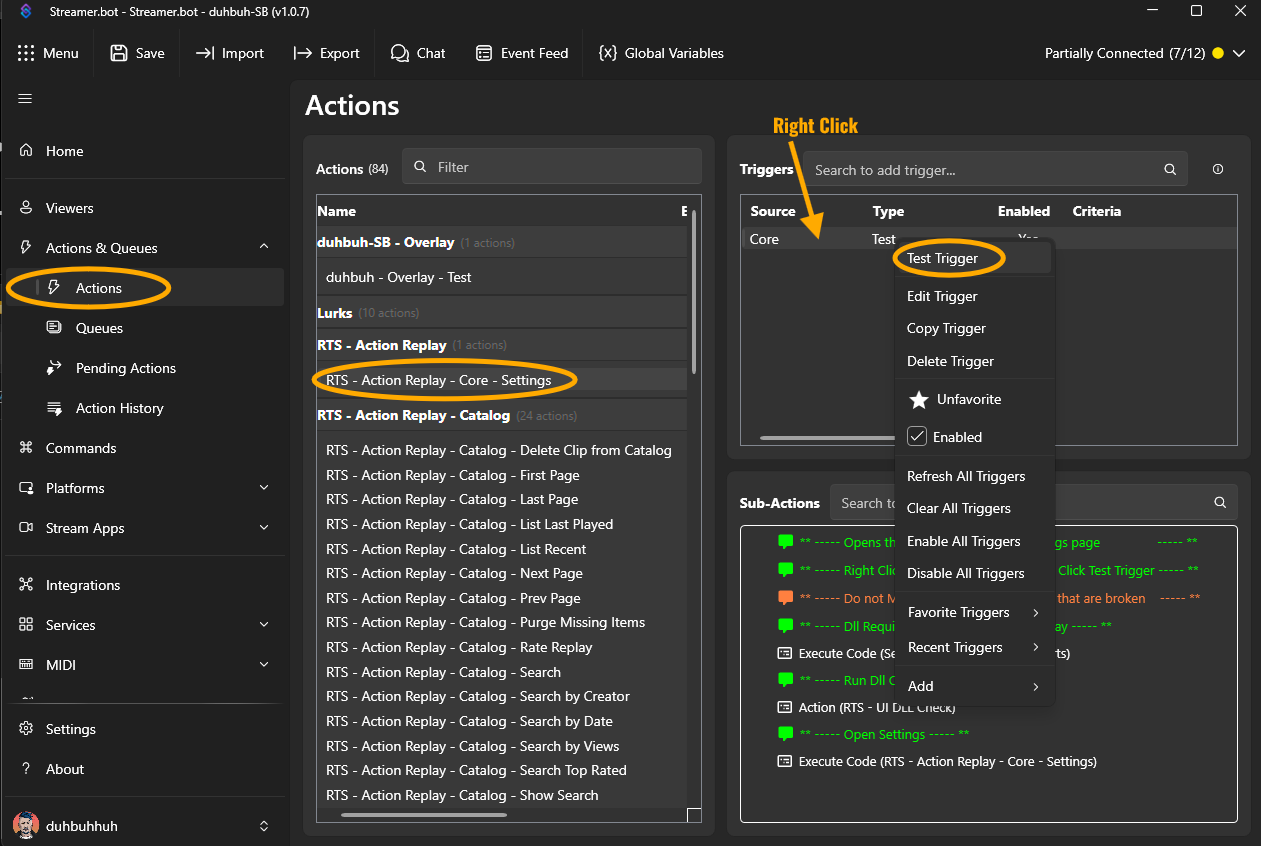Viewport: 1261px width, 846px height.
Task: Click the Viewers person icon
Action: pyautogui.click(x=27, y=208)
